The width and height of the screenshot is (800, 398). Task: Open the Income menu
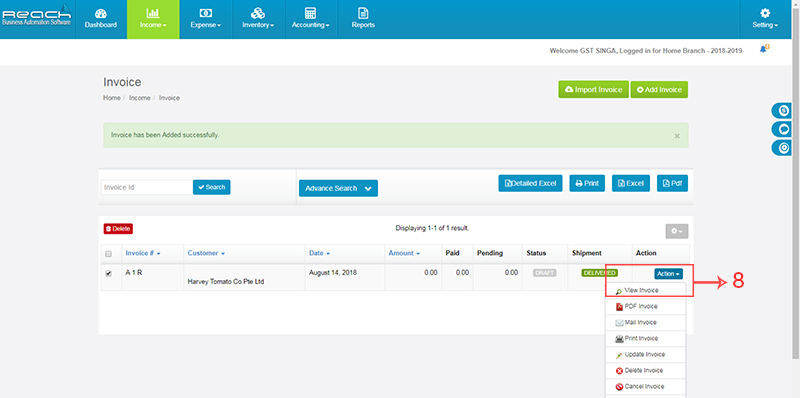(153, 19)
